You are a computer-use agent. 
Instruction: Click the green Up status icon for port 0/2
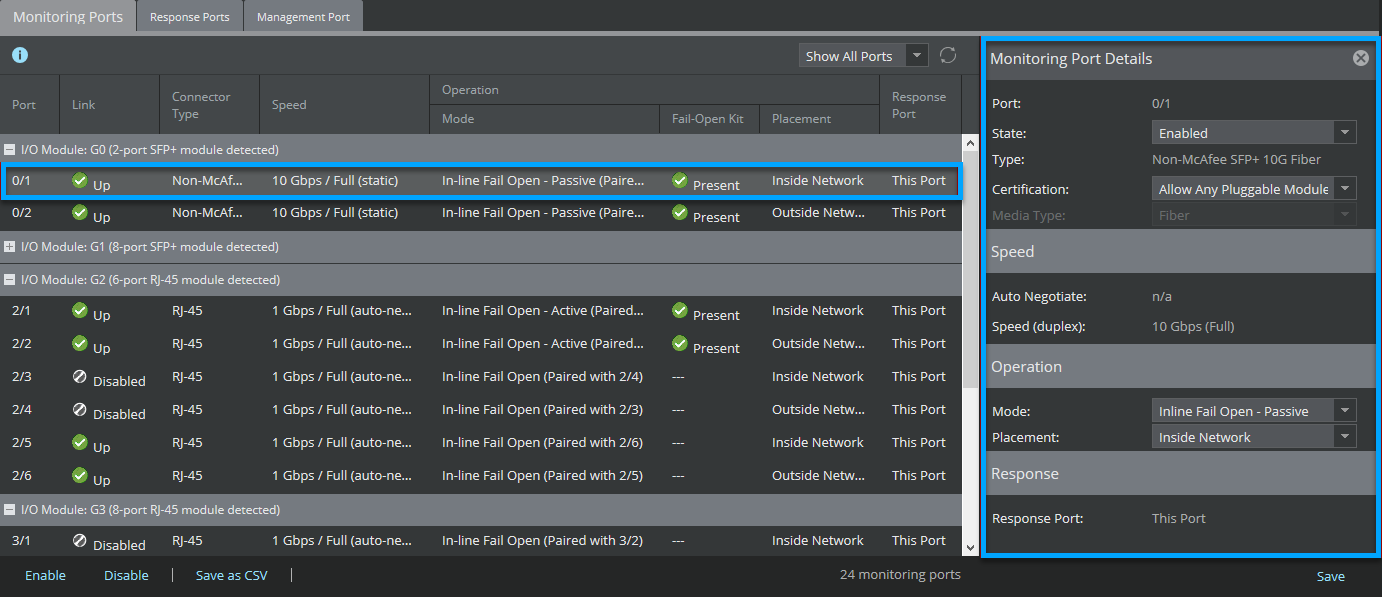coord(80,213)
